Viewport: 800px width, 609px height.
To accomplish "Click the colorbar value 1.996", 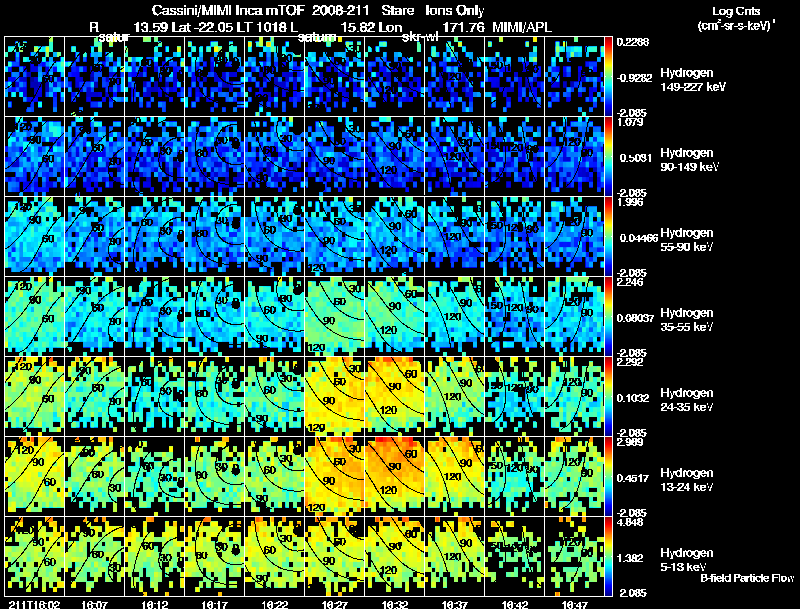I will tap(630, 202).
